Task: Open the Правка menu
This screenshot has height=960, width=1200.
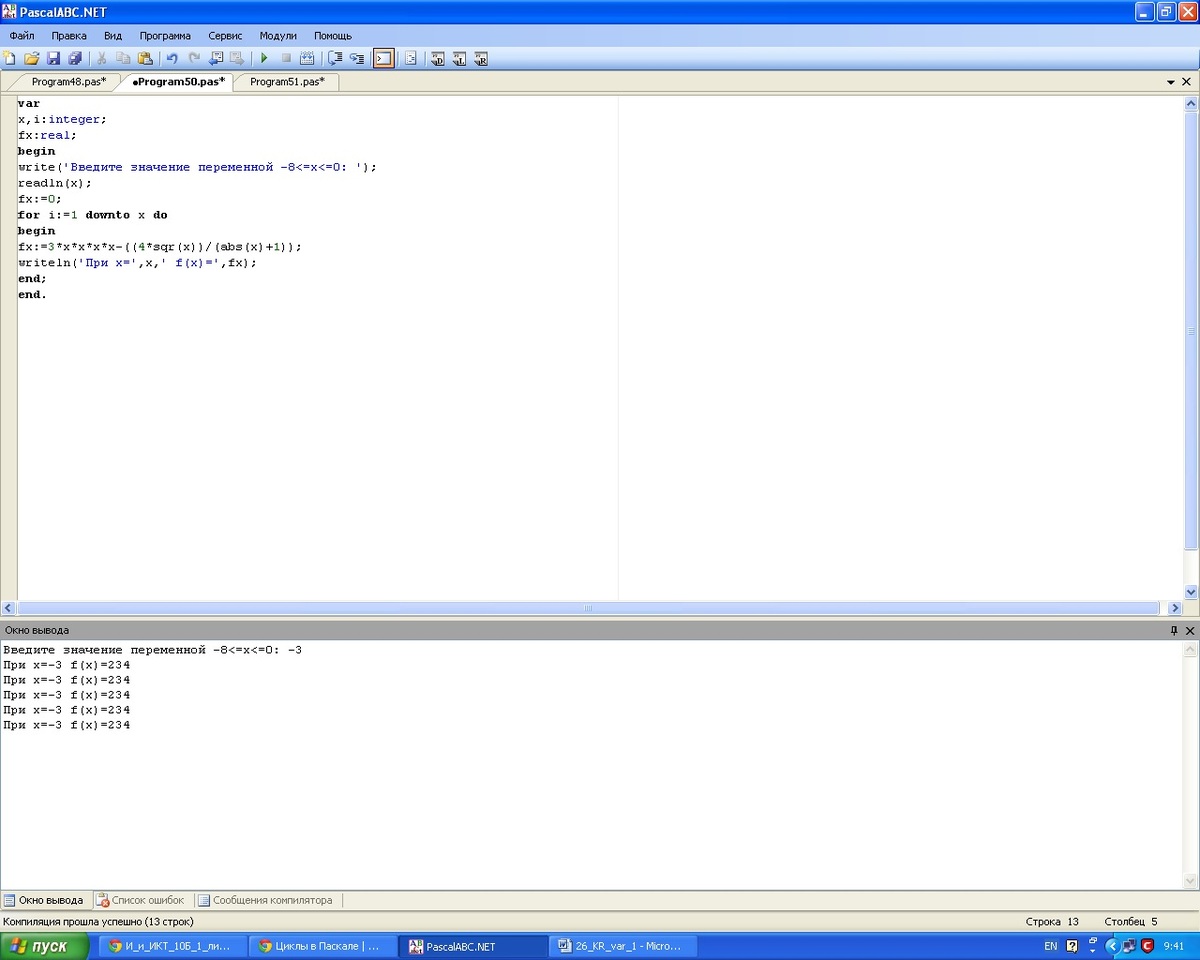Action: click(x=69, y=35)
